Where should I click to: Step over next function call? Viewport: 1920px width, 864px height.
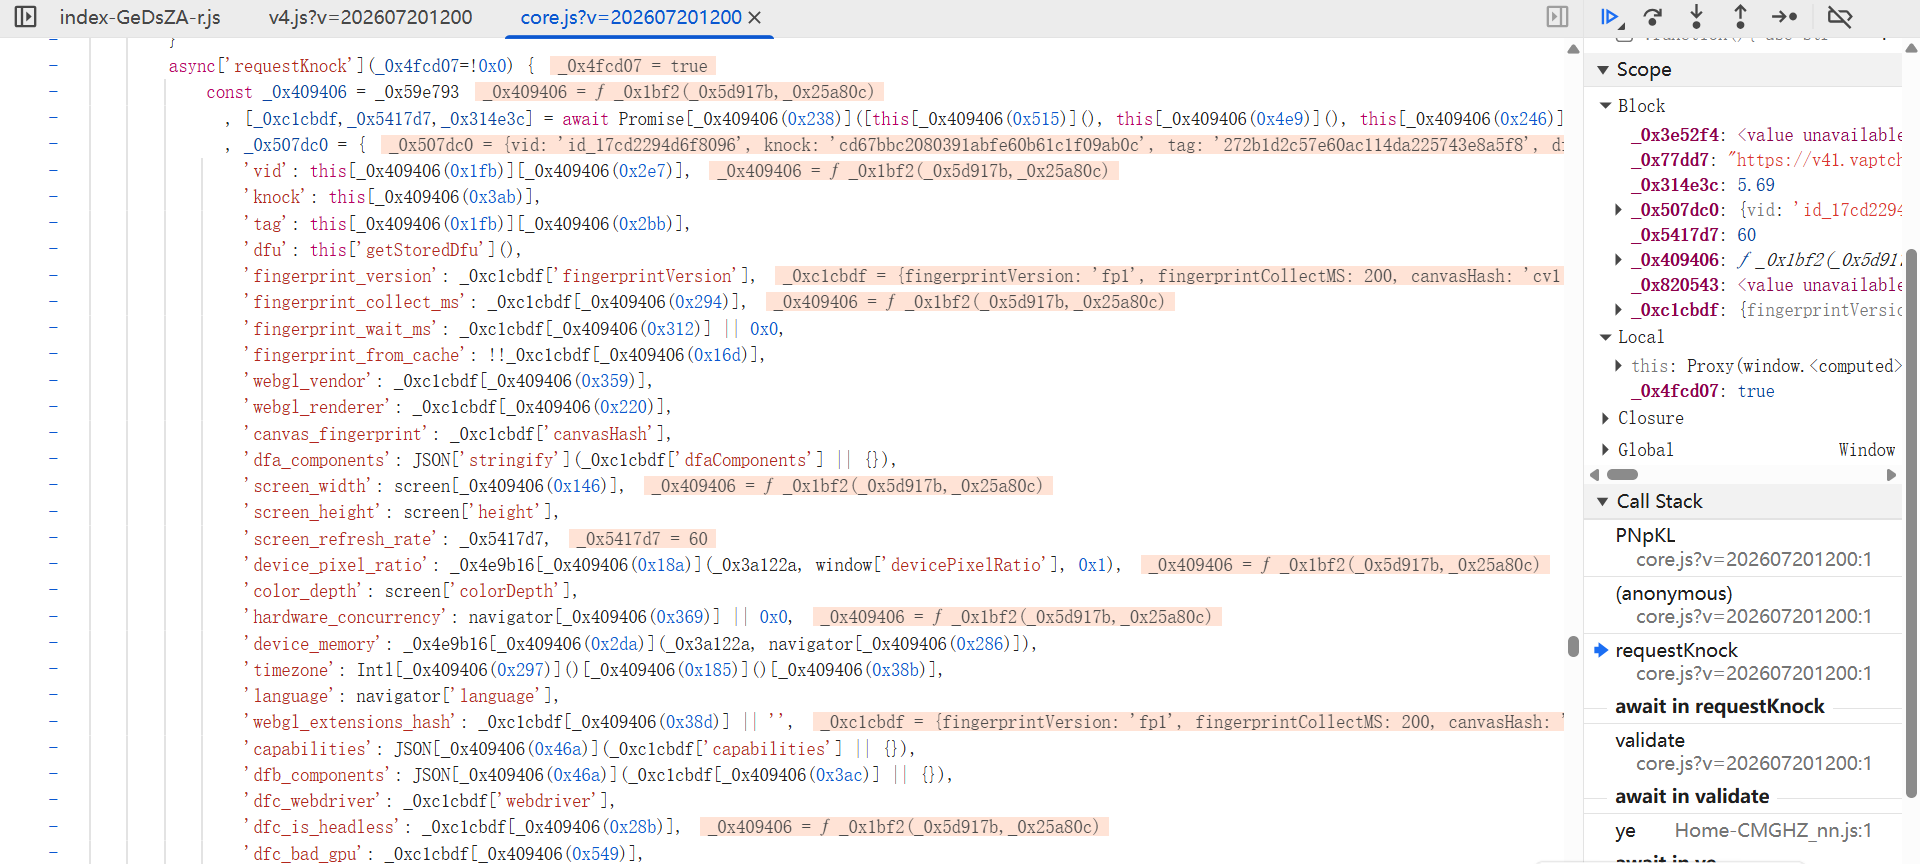pyautogui.click(x=1653, y=17)
